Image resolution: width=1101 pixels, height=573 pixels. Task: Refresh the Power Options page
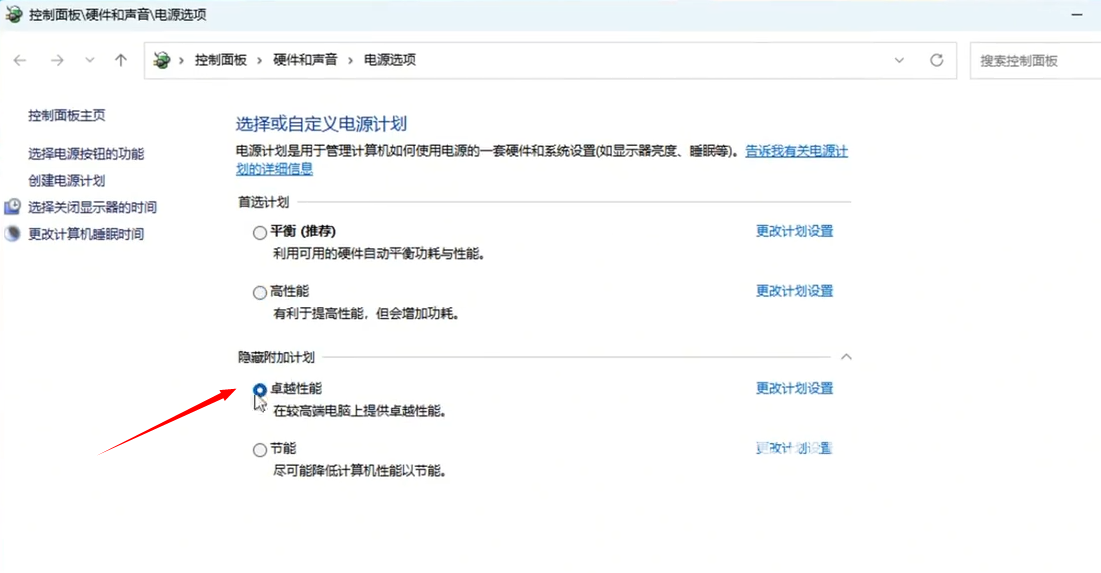(x=936, y=60)
